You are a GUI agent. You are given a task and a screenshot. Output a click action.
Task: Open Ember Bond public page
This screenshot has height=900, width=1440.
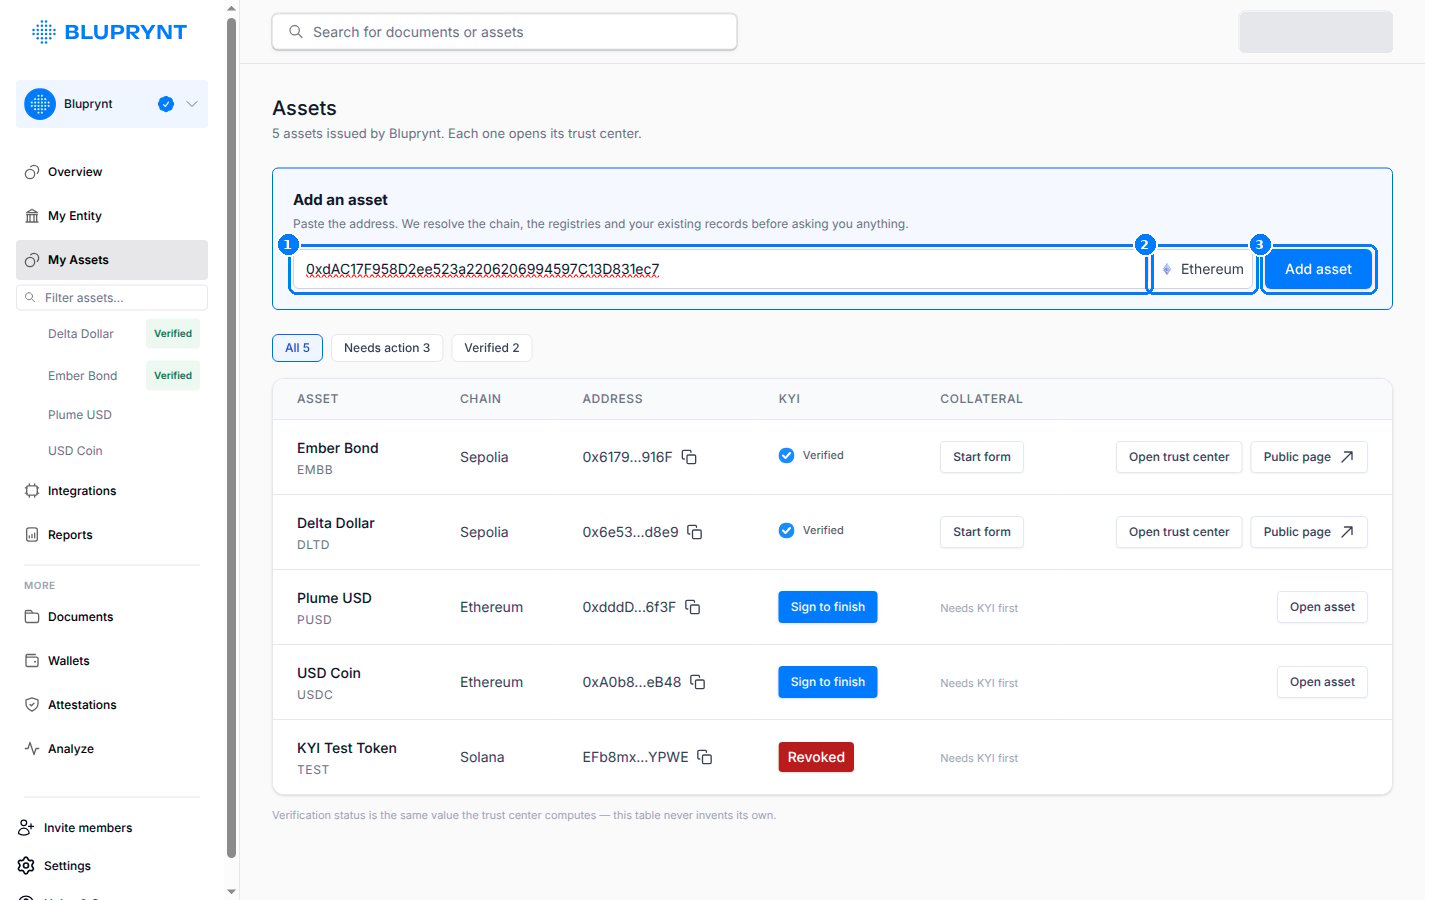click(x=1309, y=457)
